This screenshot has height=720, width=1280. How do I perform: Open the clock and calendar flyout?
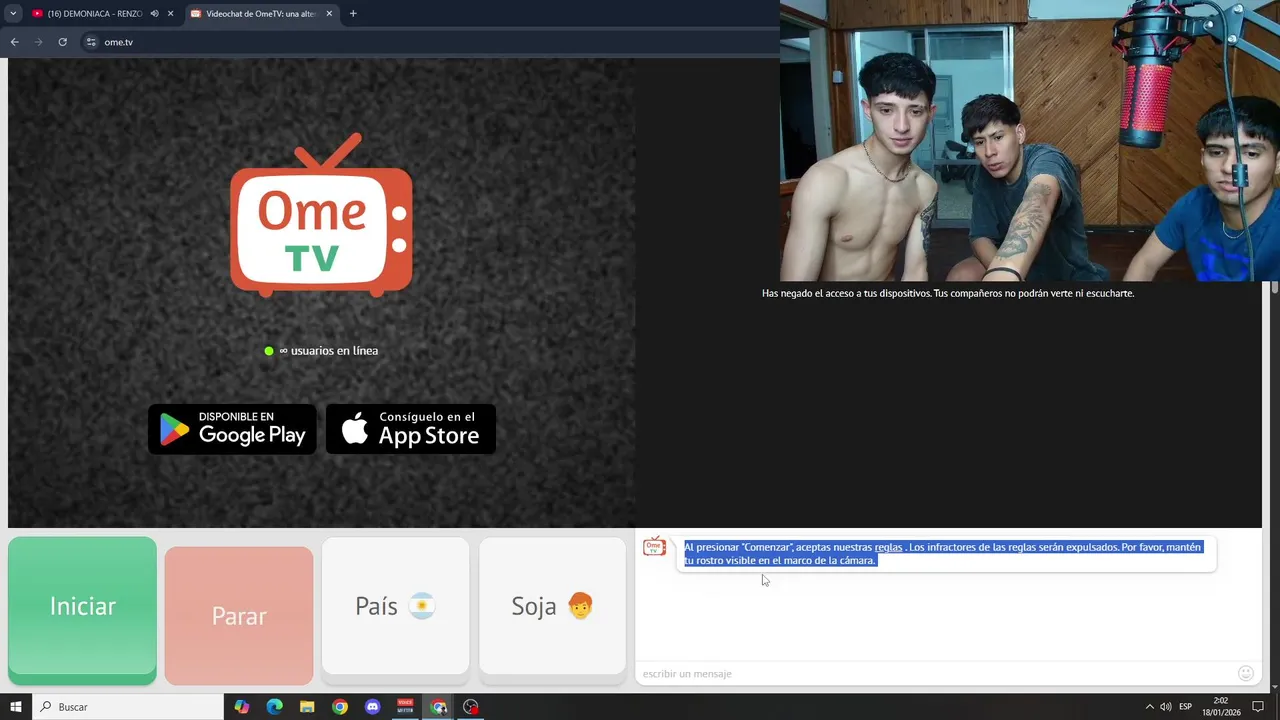tap(1221, 707)
